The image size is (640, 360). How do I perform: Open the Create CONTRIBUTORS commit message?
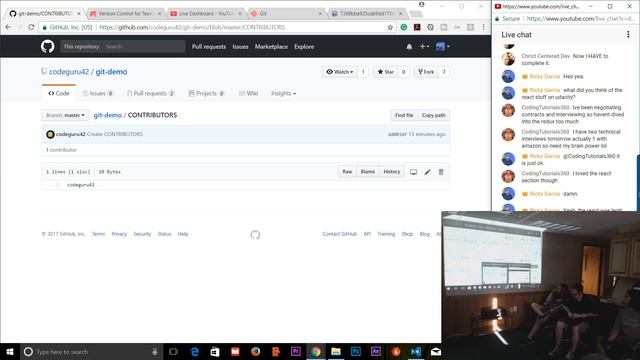click(115, 134)
